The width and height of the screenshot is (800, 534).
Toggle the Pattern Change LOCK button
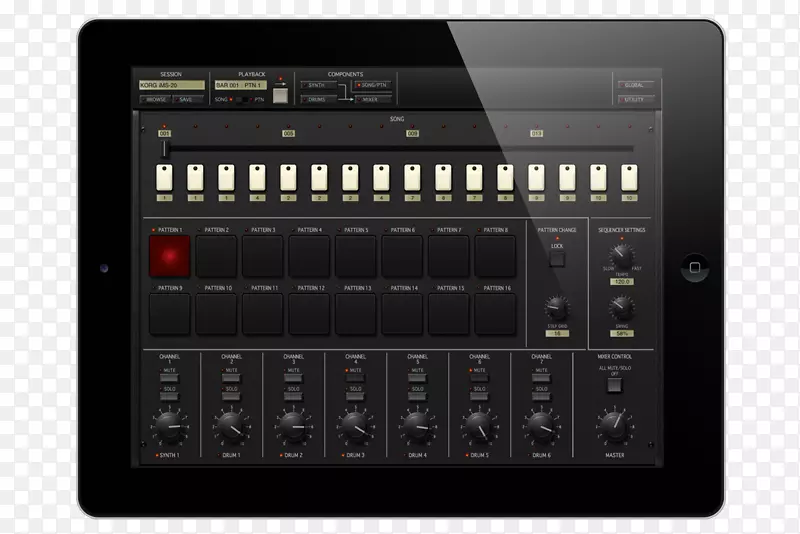point(557,260)
